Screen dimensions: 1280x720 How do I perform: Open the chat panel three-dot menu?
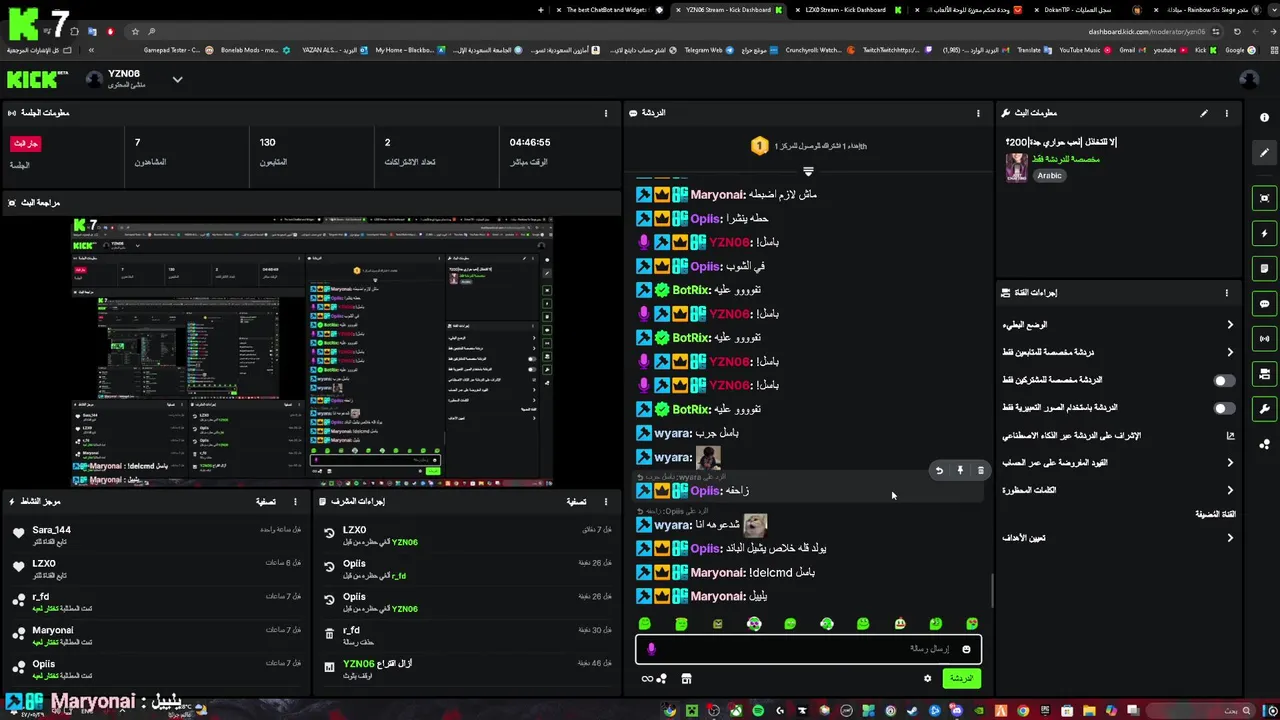click(978, 113)
